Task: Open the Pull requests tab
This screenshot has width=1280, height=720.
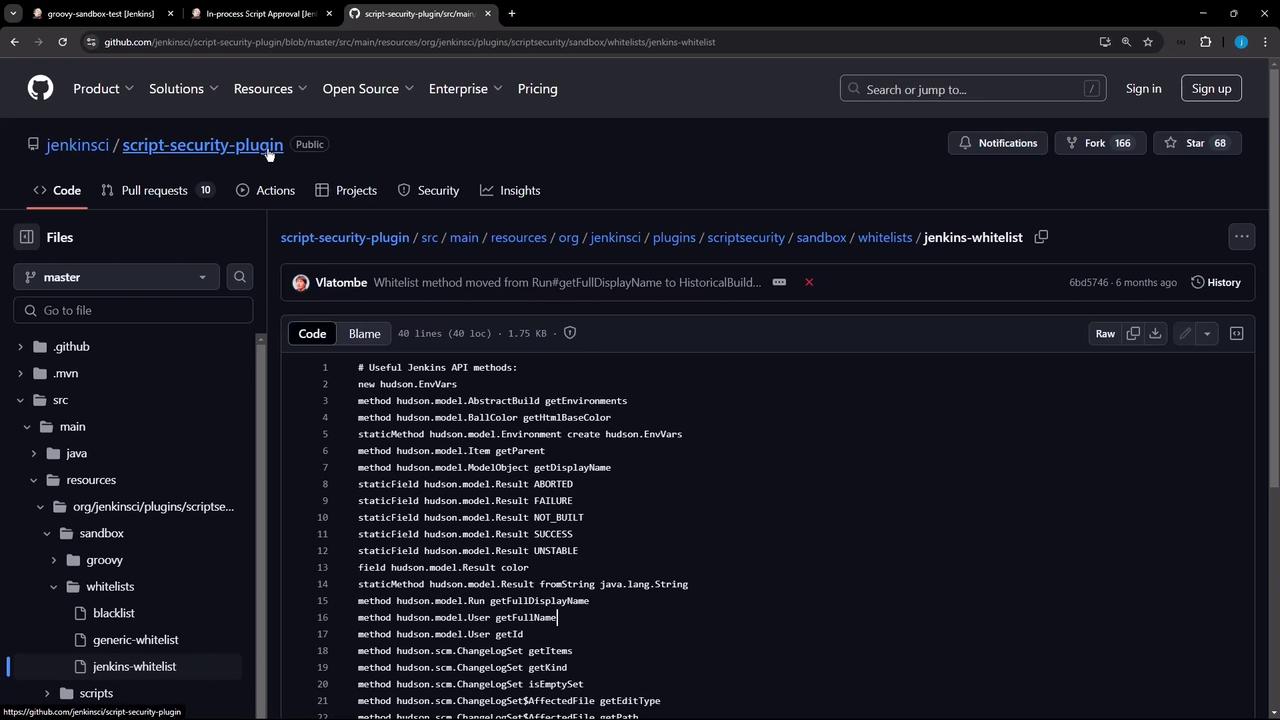Action: tap(154, 190)
